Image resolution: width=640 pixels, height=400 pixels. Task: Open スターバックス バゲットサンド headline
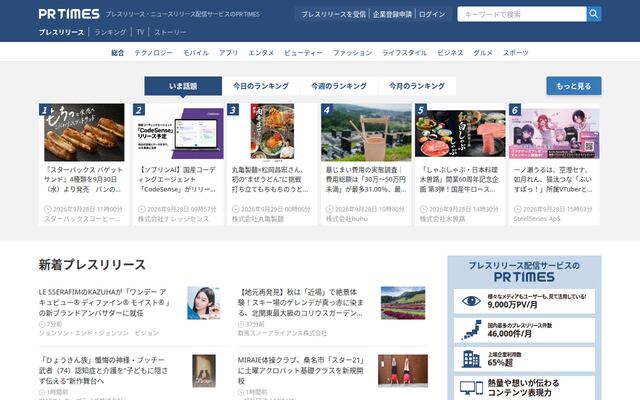tap(84, 180)
